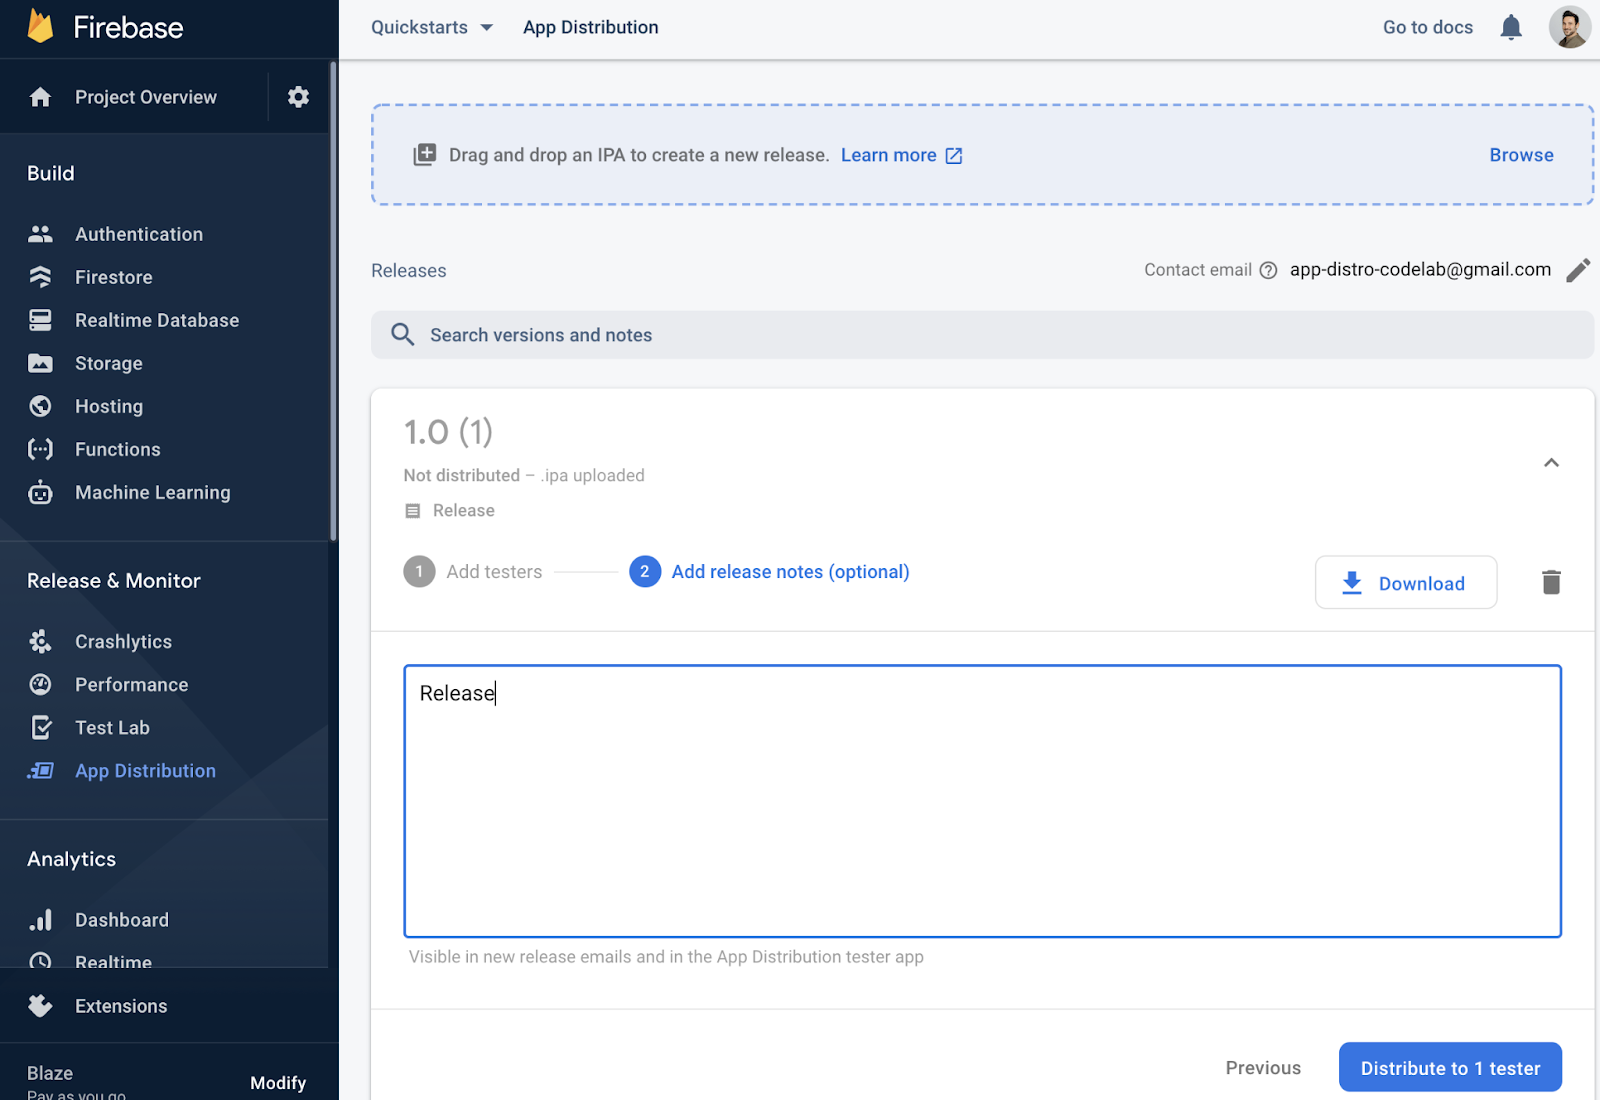Click Distribute to 1 tester button

pyautogui.click(x=1450, y=1068)
